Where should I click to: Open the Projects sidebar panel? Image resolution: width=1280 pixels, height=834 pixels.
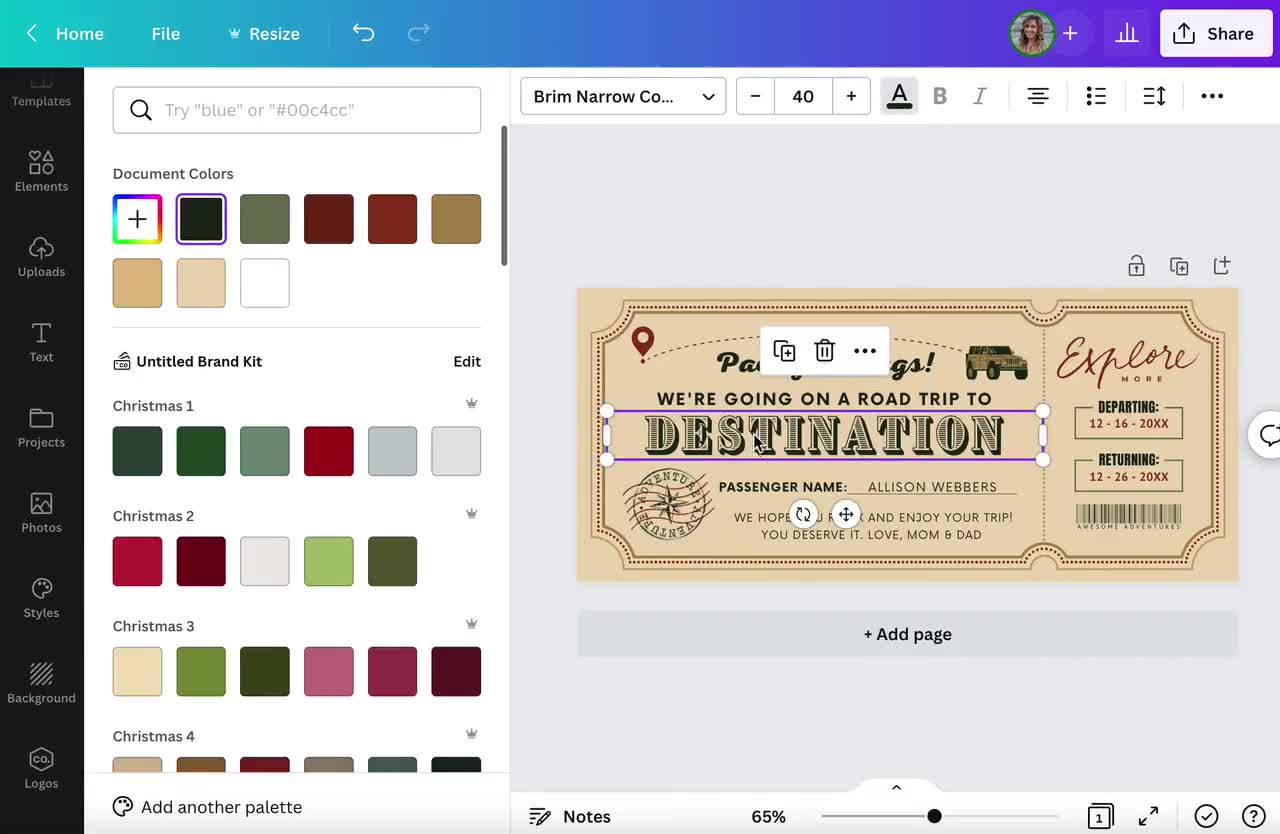pyautogui.click(x=41, y=427)
